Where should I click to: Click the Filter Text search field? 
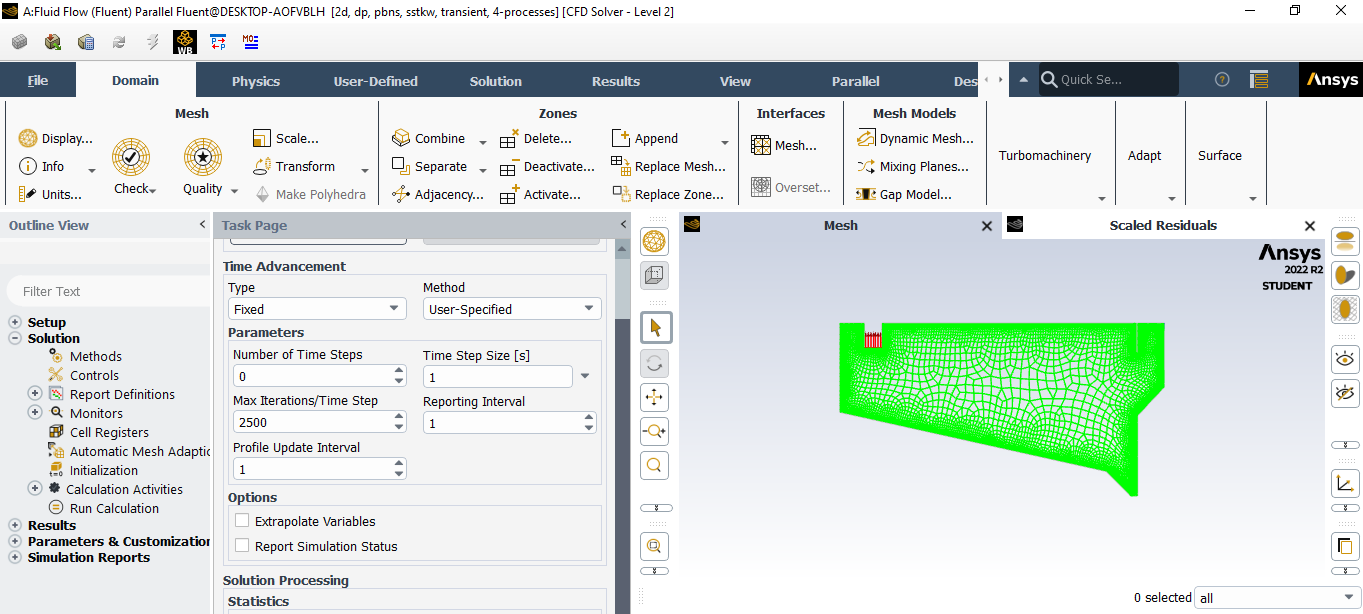click(107, 291)
